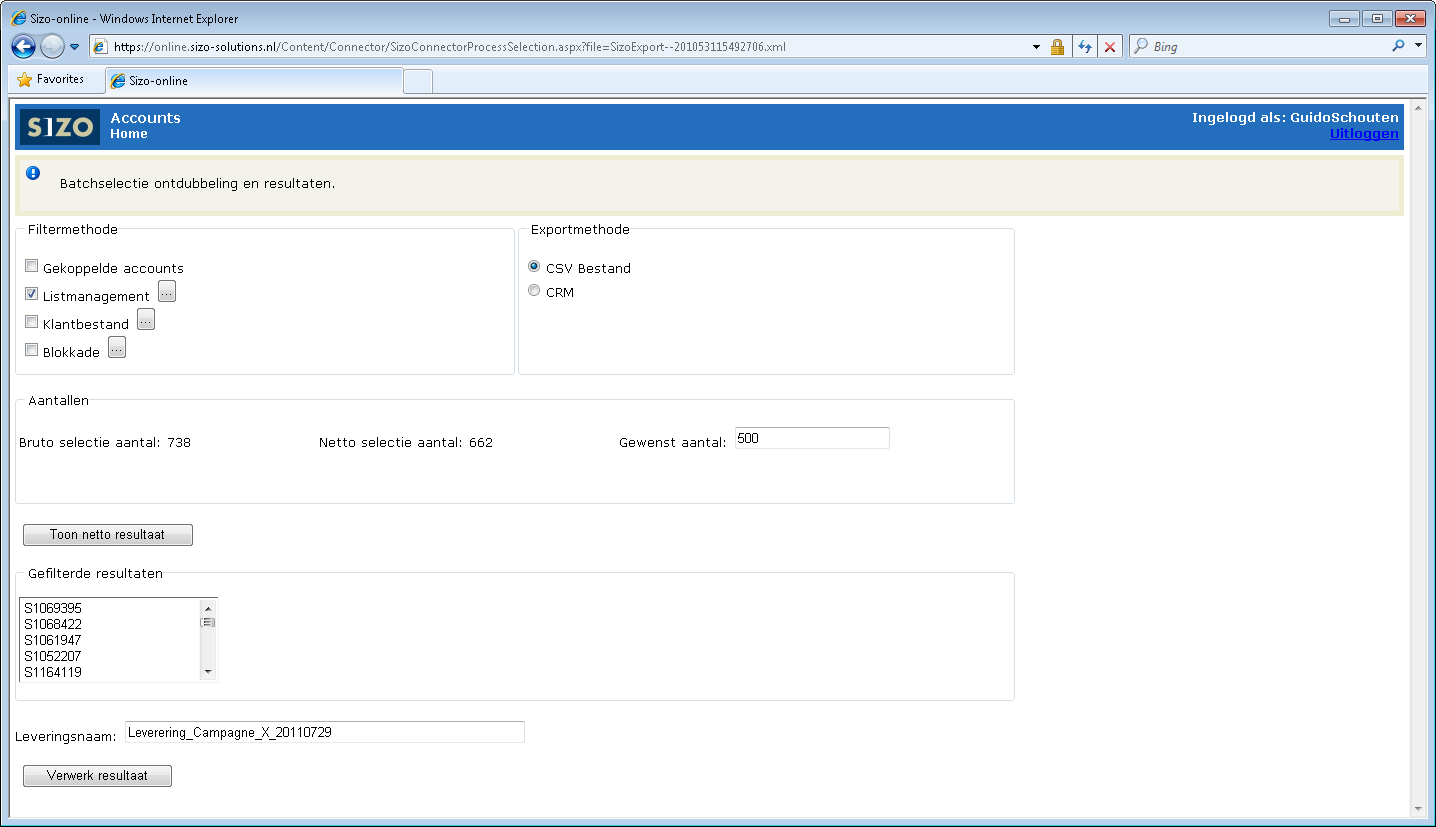Open the search provider dropdown arrow
Image resolution: width=1436 pixels, height=827 pixels.
pyautogui.click(x=1418, y=46)
